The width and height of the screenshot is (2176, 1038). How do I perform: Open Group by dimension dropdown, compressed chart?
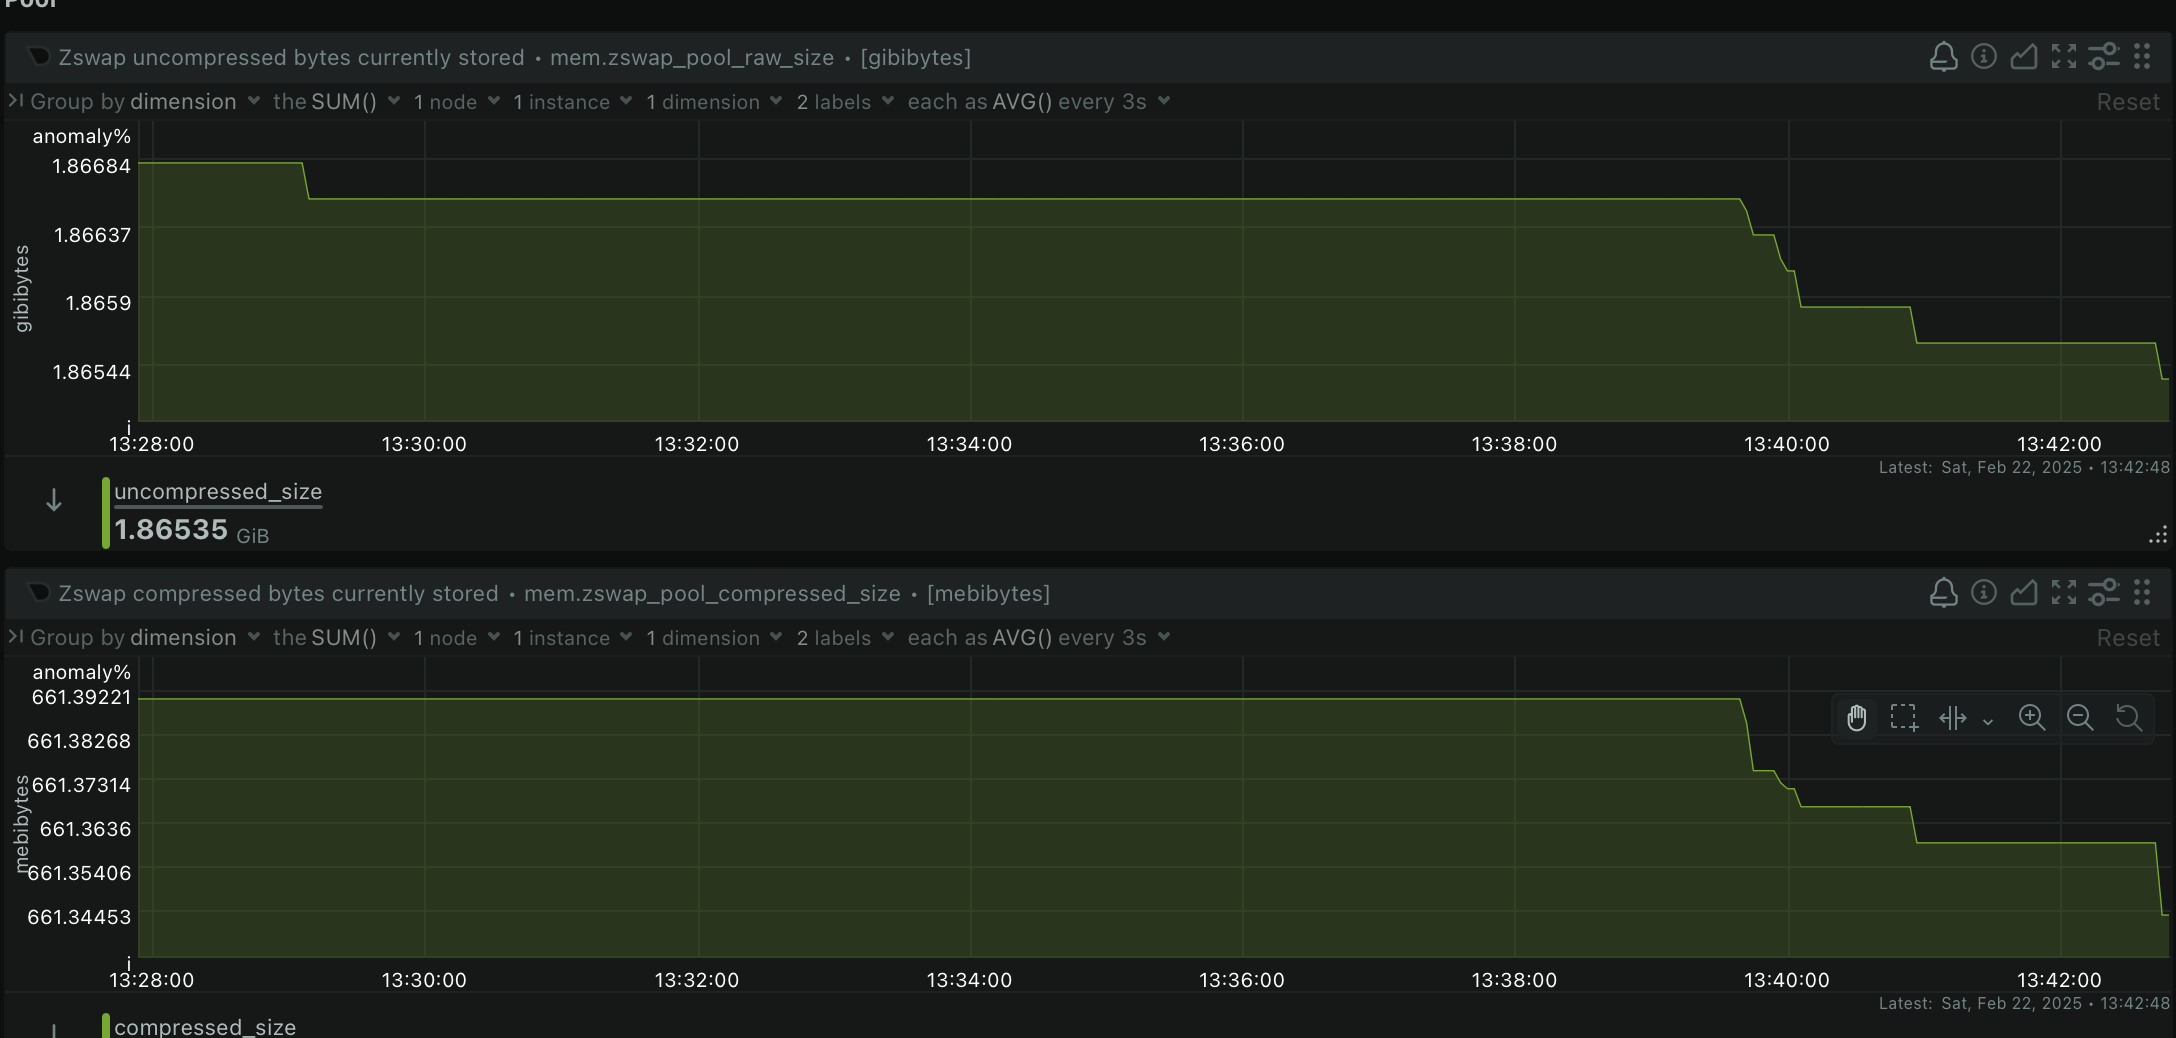point(145,637)
